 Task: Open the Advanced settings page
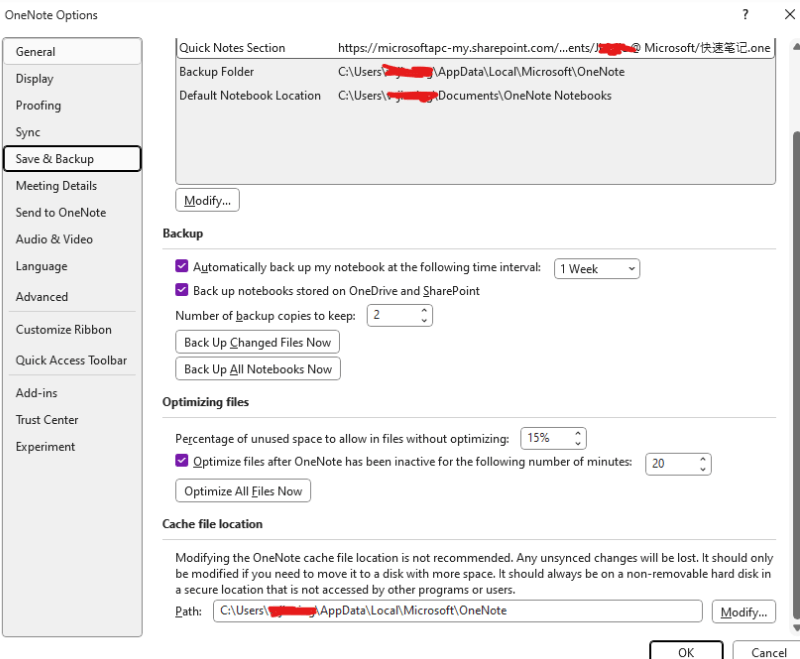tap(41, 296)
